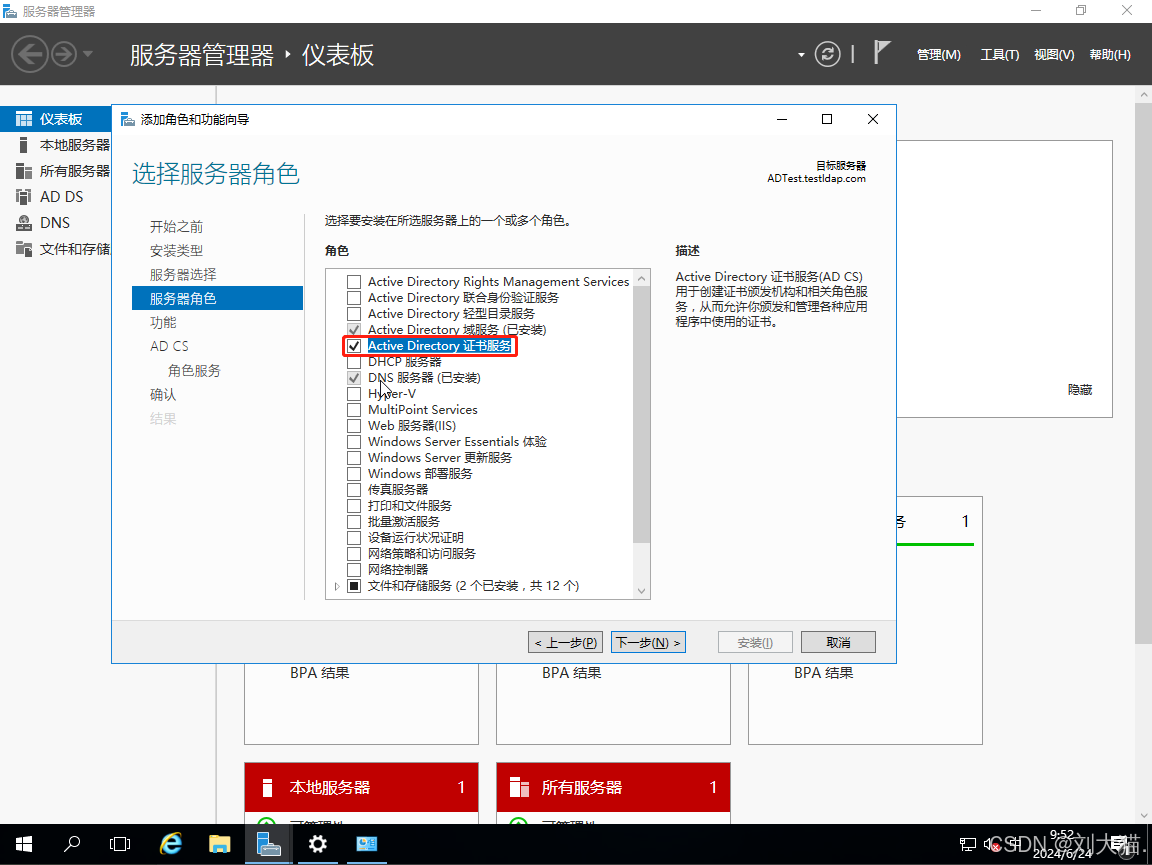The image size is (1152, 865).
Task: Check Active Directory 轻型目录服务
Action: click(x=354, y=314)
